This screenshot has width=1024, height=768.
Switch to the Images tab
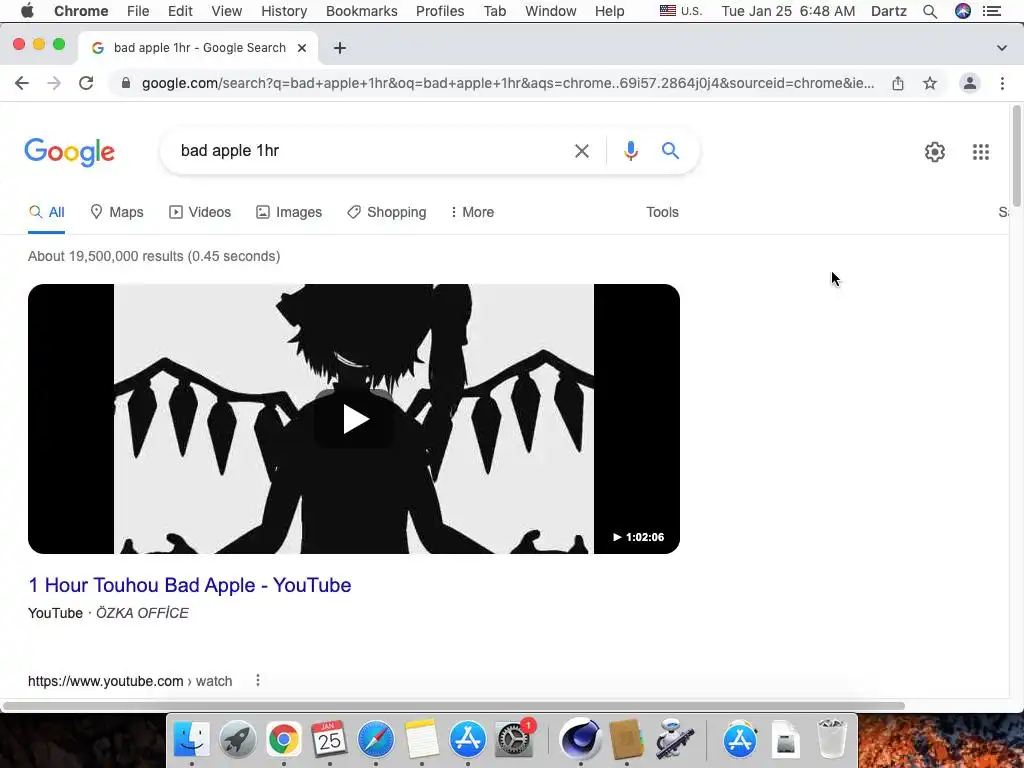click(289, 212)
